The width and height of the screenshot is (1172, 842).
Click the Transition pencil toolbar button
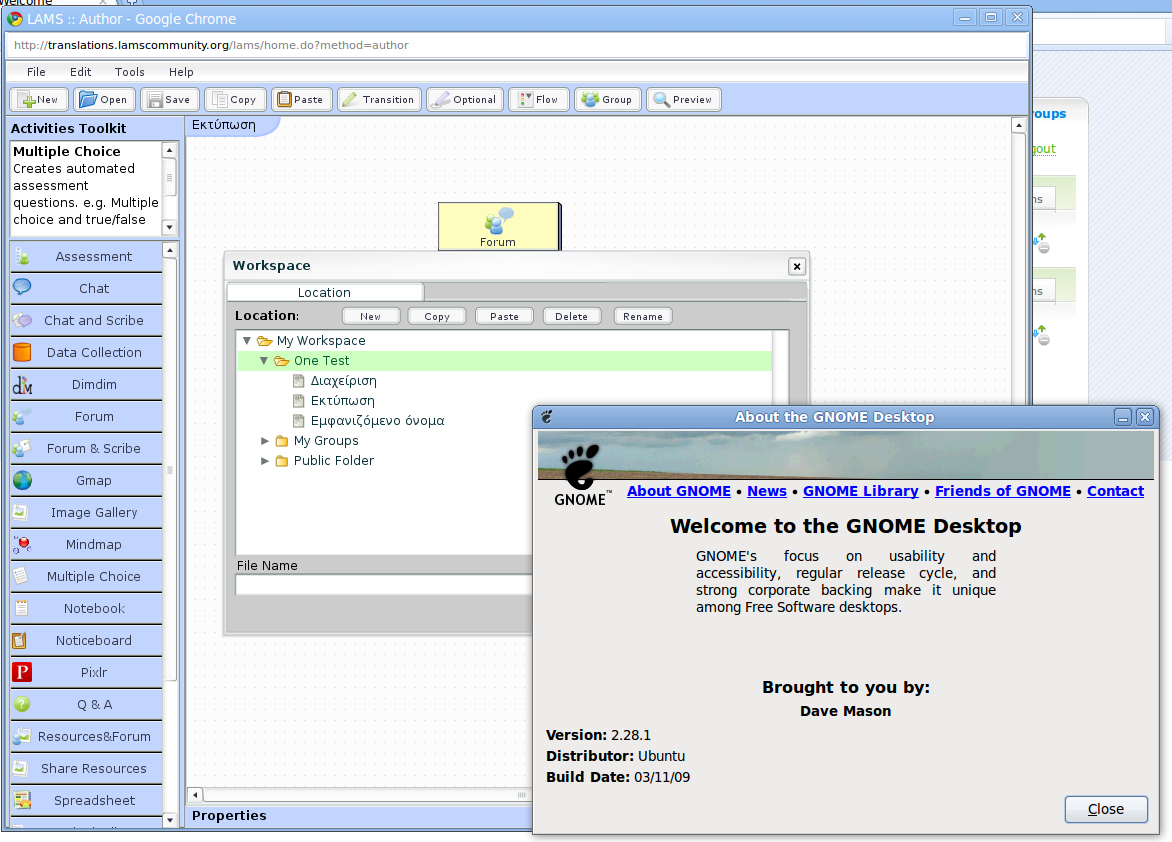click(x=378, y=100)
